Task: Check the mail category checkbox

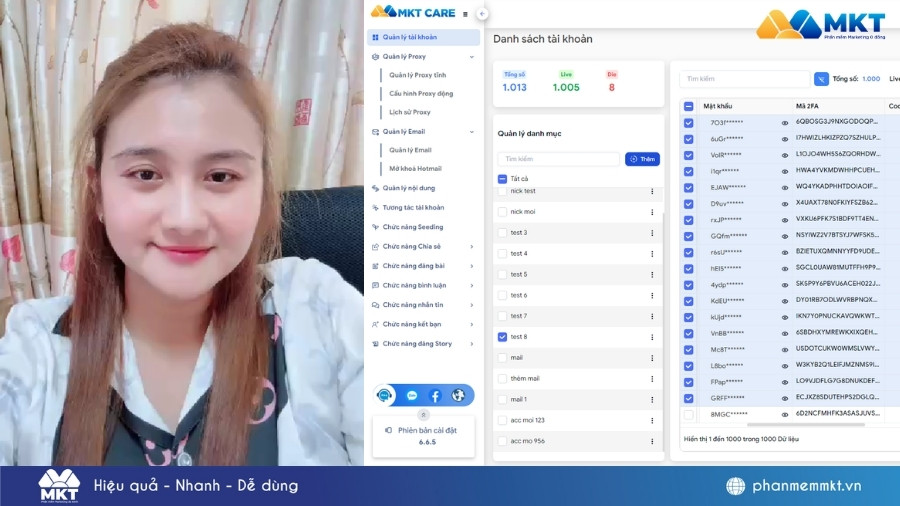Action: pos(502,358)
